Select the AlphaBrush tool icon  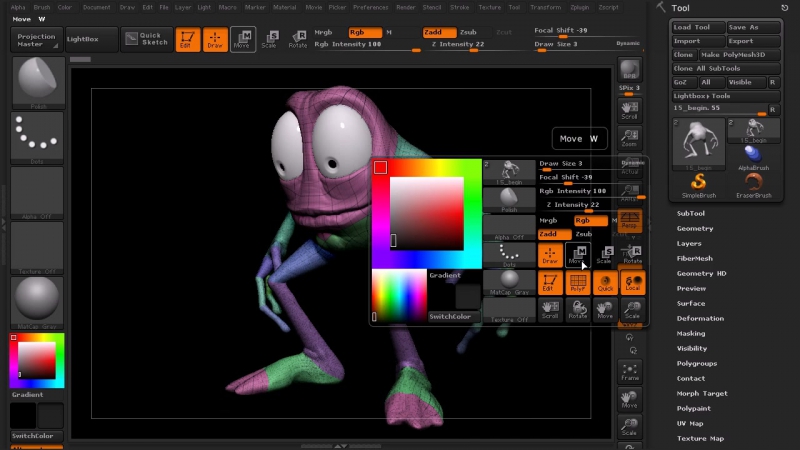pos(754,158)
